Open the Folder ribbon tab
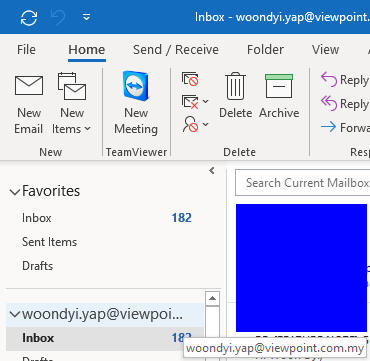Image resolution: width=370 pixels, height=361 pixels. pos(265,50)
